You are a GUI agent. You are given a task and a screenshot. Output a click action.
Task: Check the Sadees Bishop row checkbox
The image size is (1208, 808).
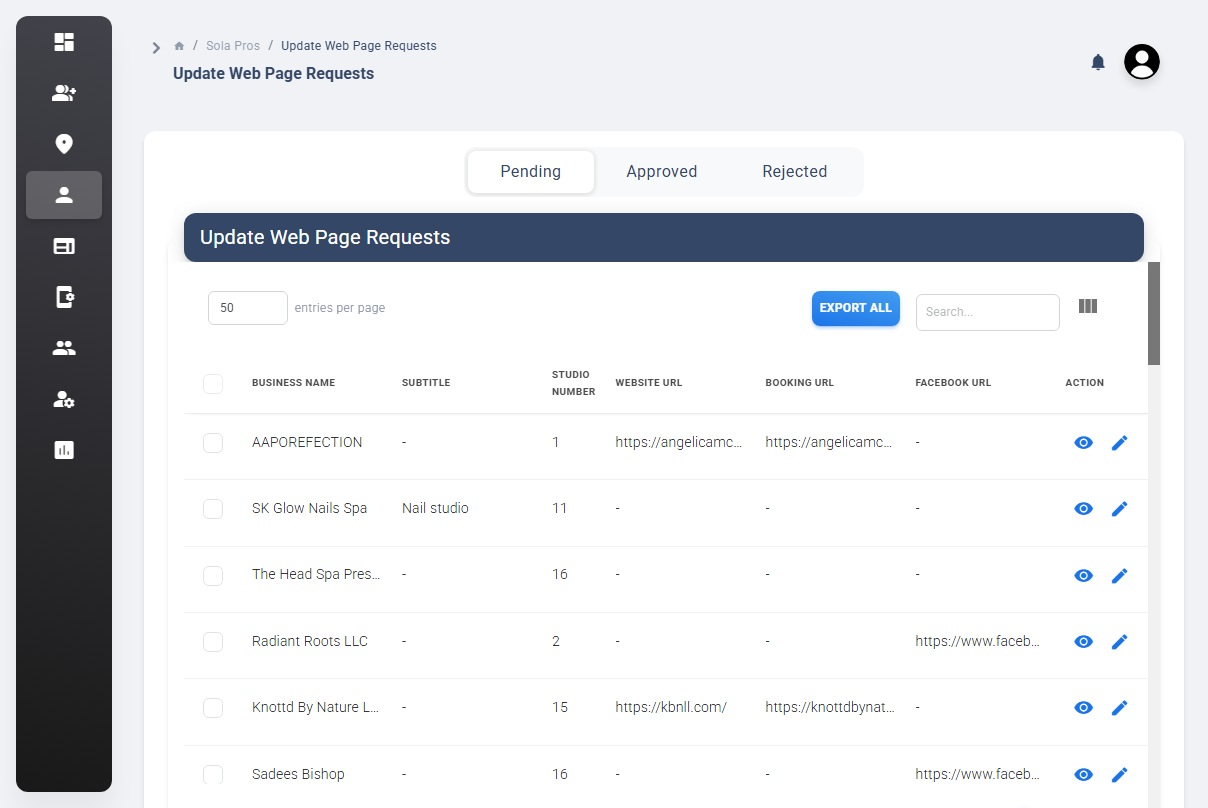click(x=213, y=774)
